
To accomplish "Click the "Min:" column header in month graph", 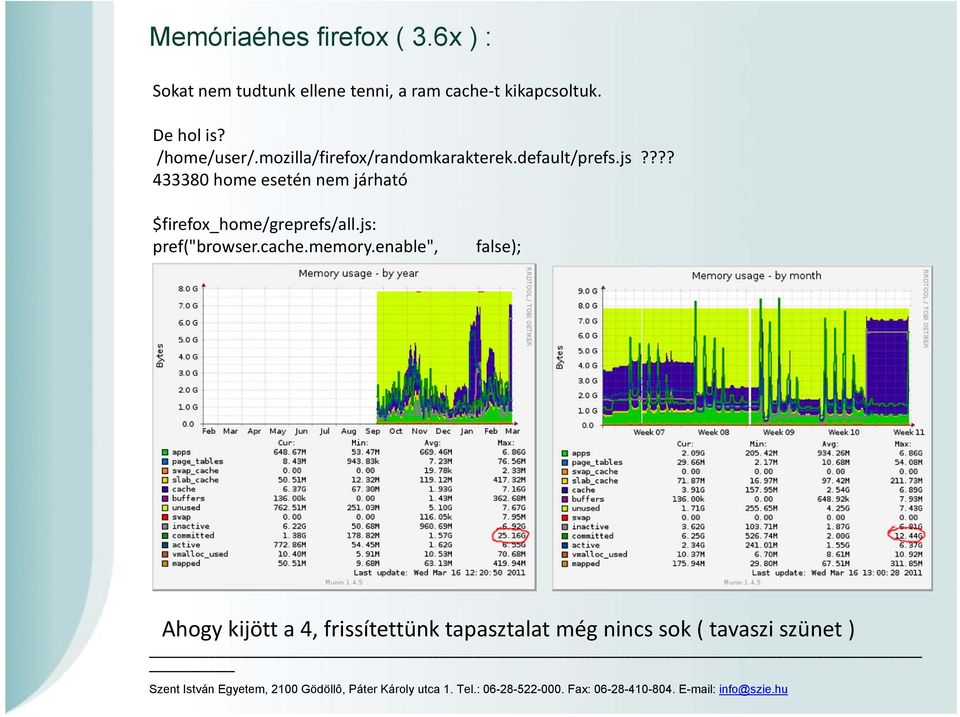I will tap(757, 443).
